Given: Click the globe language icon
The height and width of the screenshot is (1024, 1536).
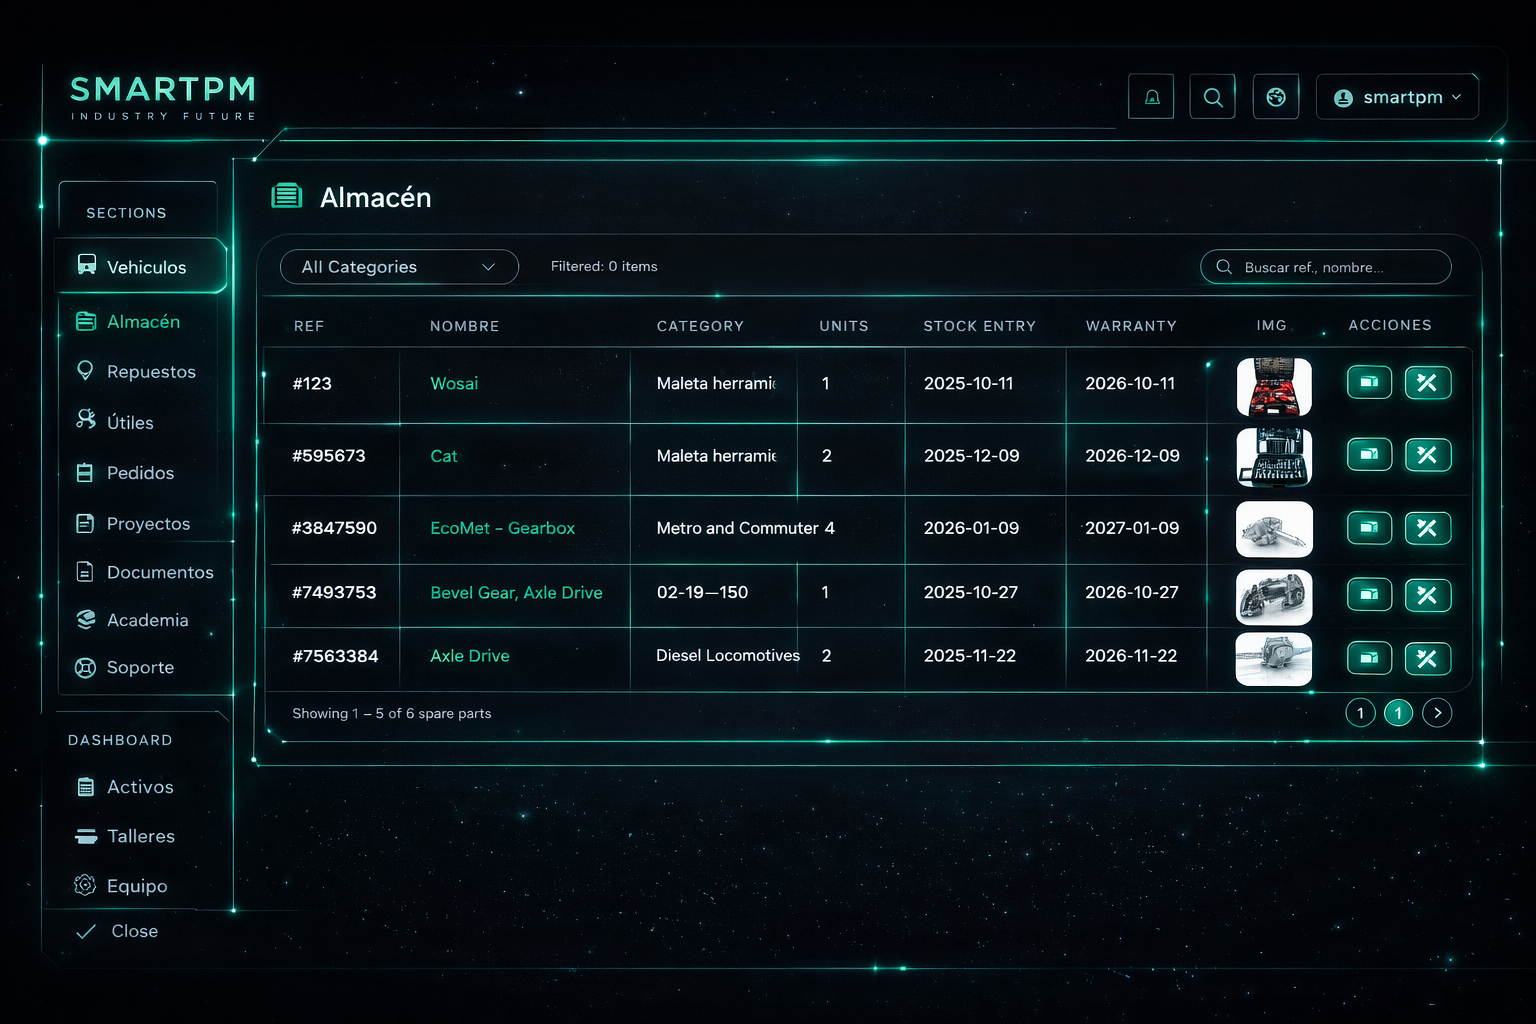Looking at the screenshot, I should pos(1275,97).
